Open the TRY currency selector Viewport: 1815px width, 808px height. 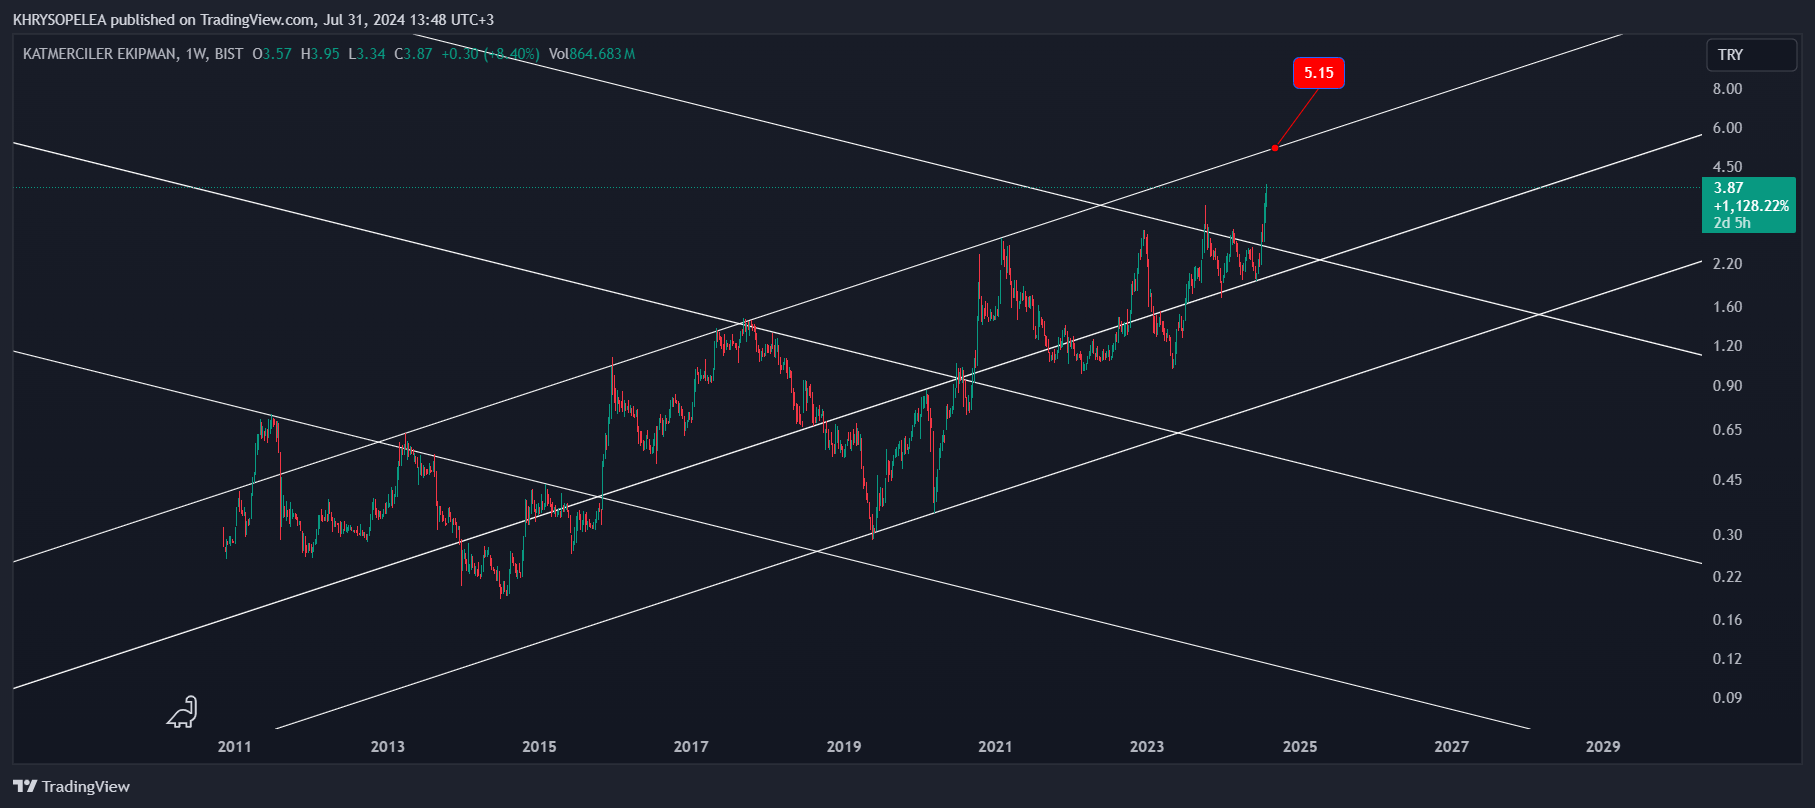pos(1751,55)
